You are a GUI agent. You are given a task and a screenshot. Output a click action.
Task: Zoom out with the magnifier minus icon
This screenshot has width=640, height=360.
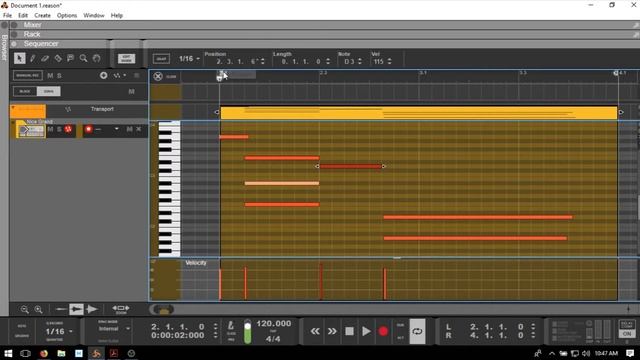(x=24, y=309)
